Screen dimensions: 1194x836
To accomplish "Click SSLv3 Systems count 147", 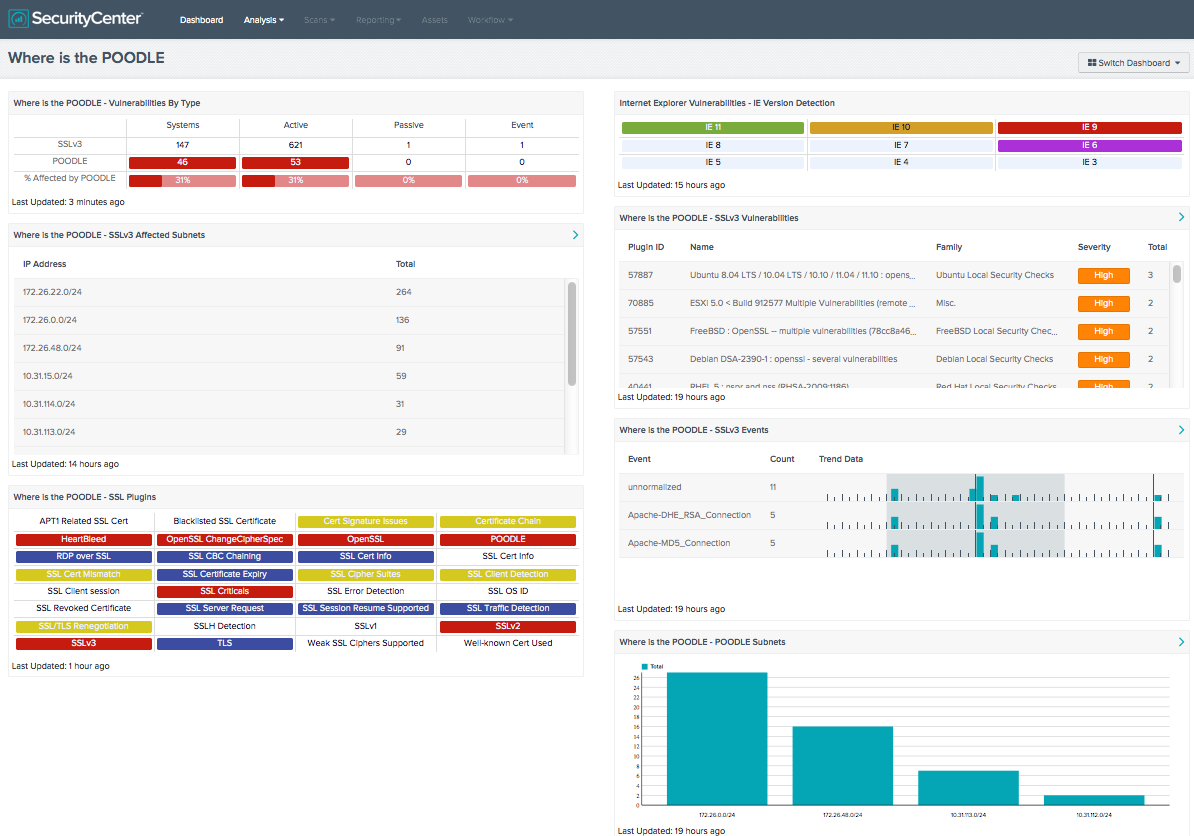I will coord(182,145).
